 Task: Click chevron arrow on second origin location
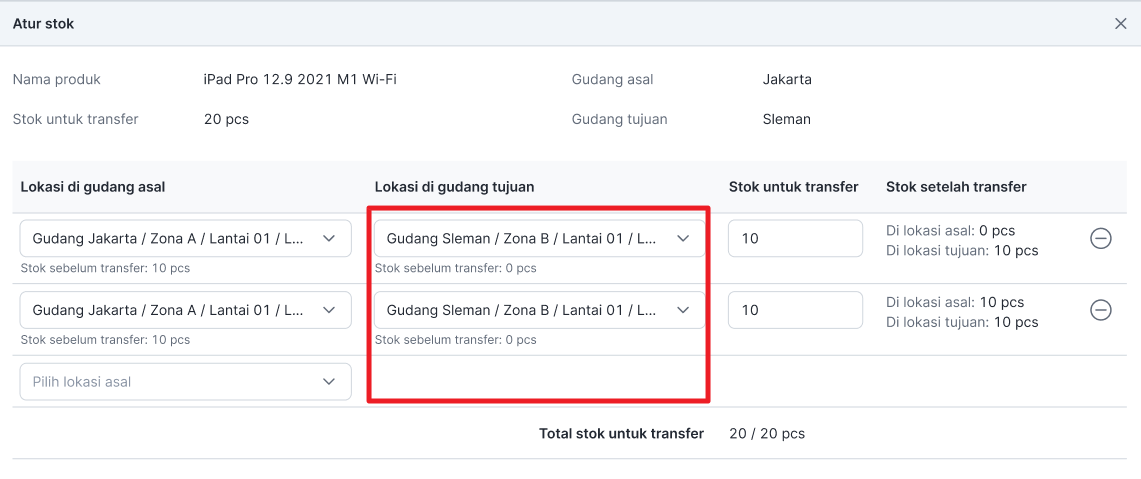[x=329, y=309]
